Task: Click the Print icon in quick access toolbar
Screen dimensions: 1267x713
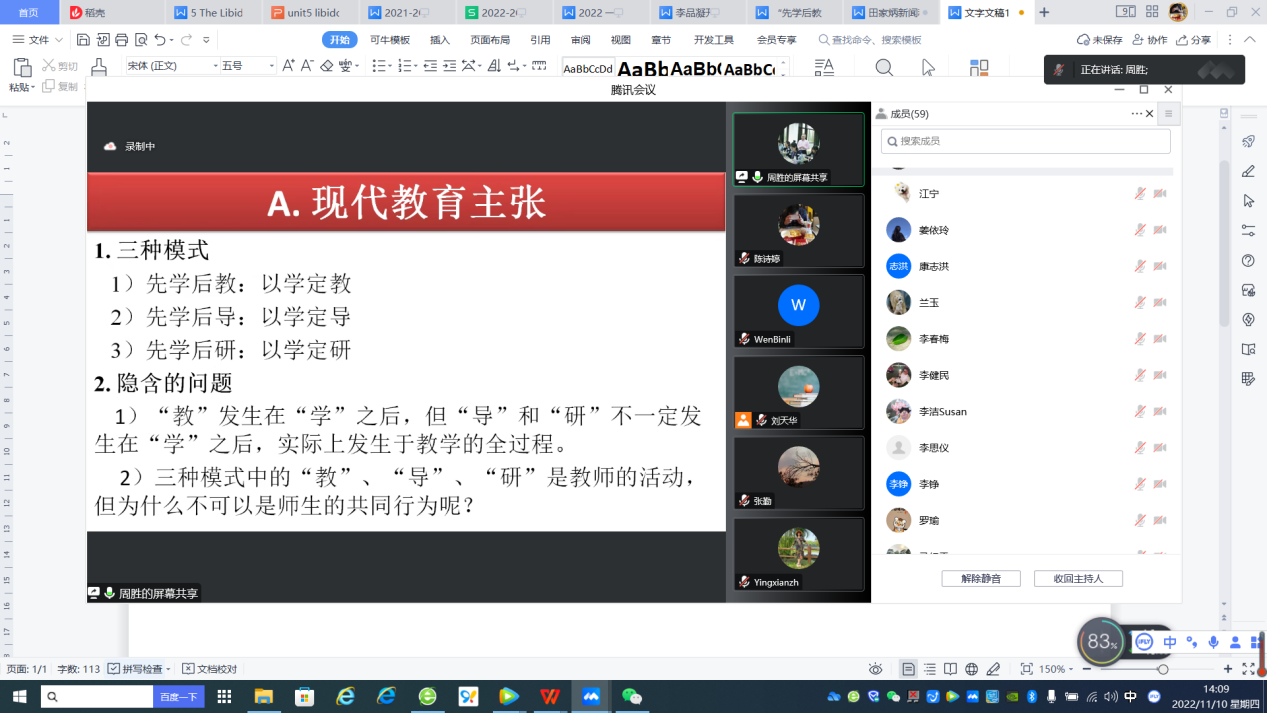Action: (121, 40)
